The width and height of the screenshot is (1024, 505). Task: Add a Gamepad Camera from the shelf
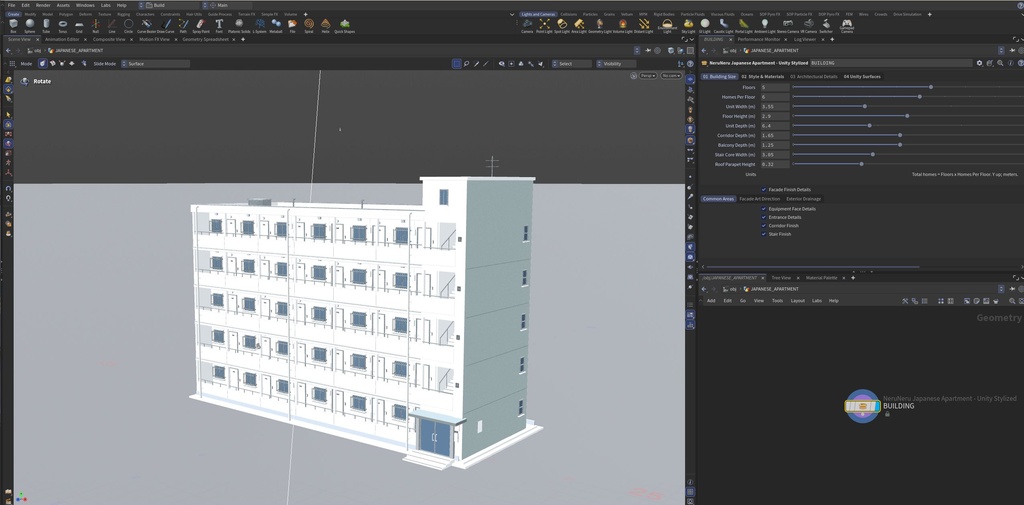(846, 26)
